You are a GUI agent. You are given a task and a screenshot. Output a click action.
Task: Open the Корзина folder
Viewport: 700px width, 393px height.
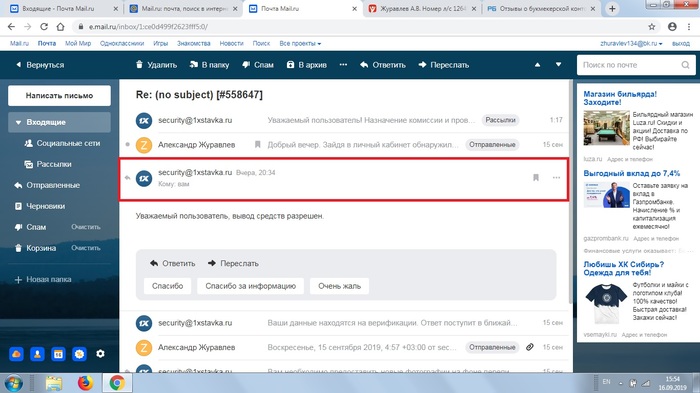pos(35,248)
